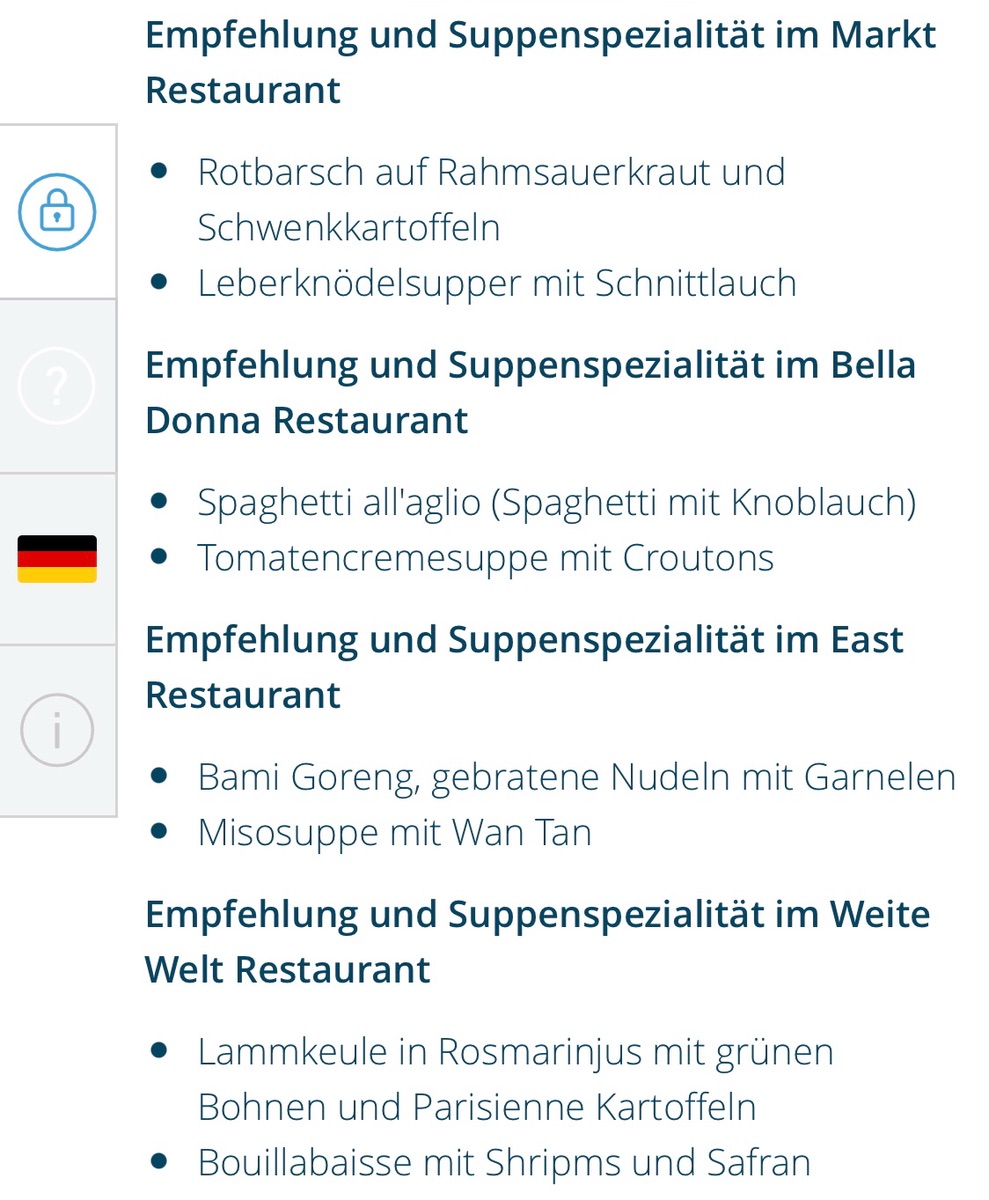Click the padlock login icon
Viewport: 989px width, 1200px height.
57,212
